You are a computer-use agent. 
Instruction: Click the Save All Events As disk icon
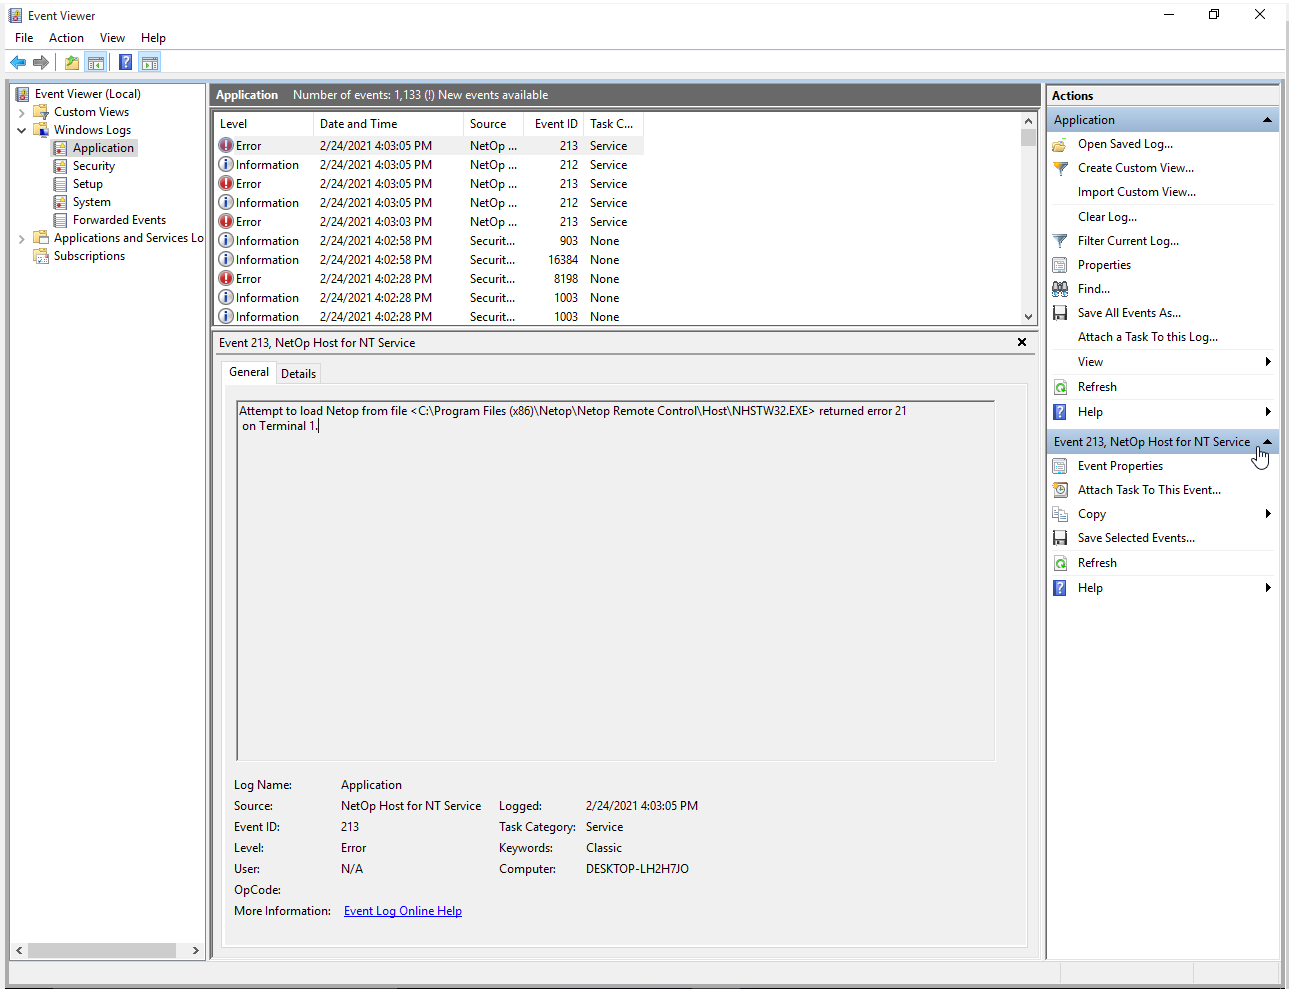pyautogui.click(x=1060, y=313)
